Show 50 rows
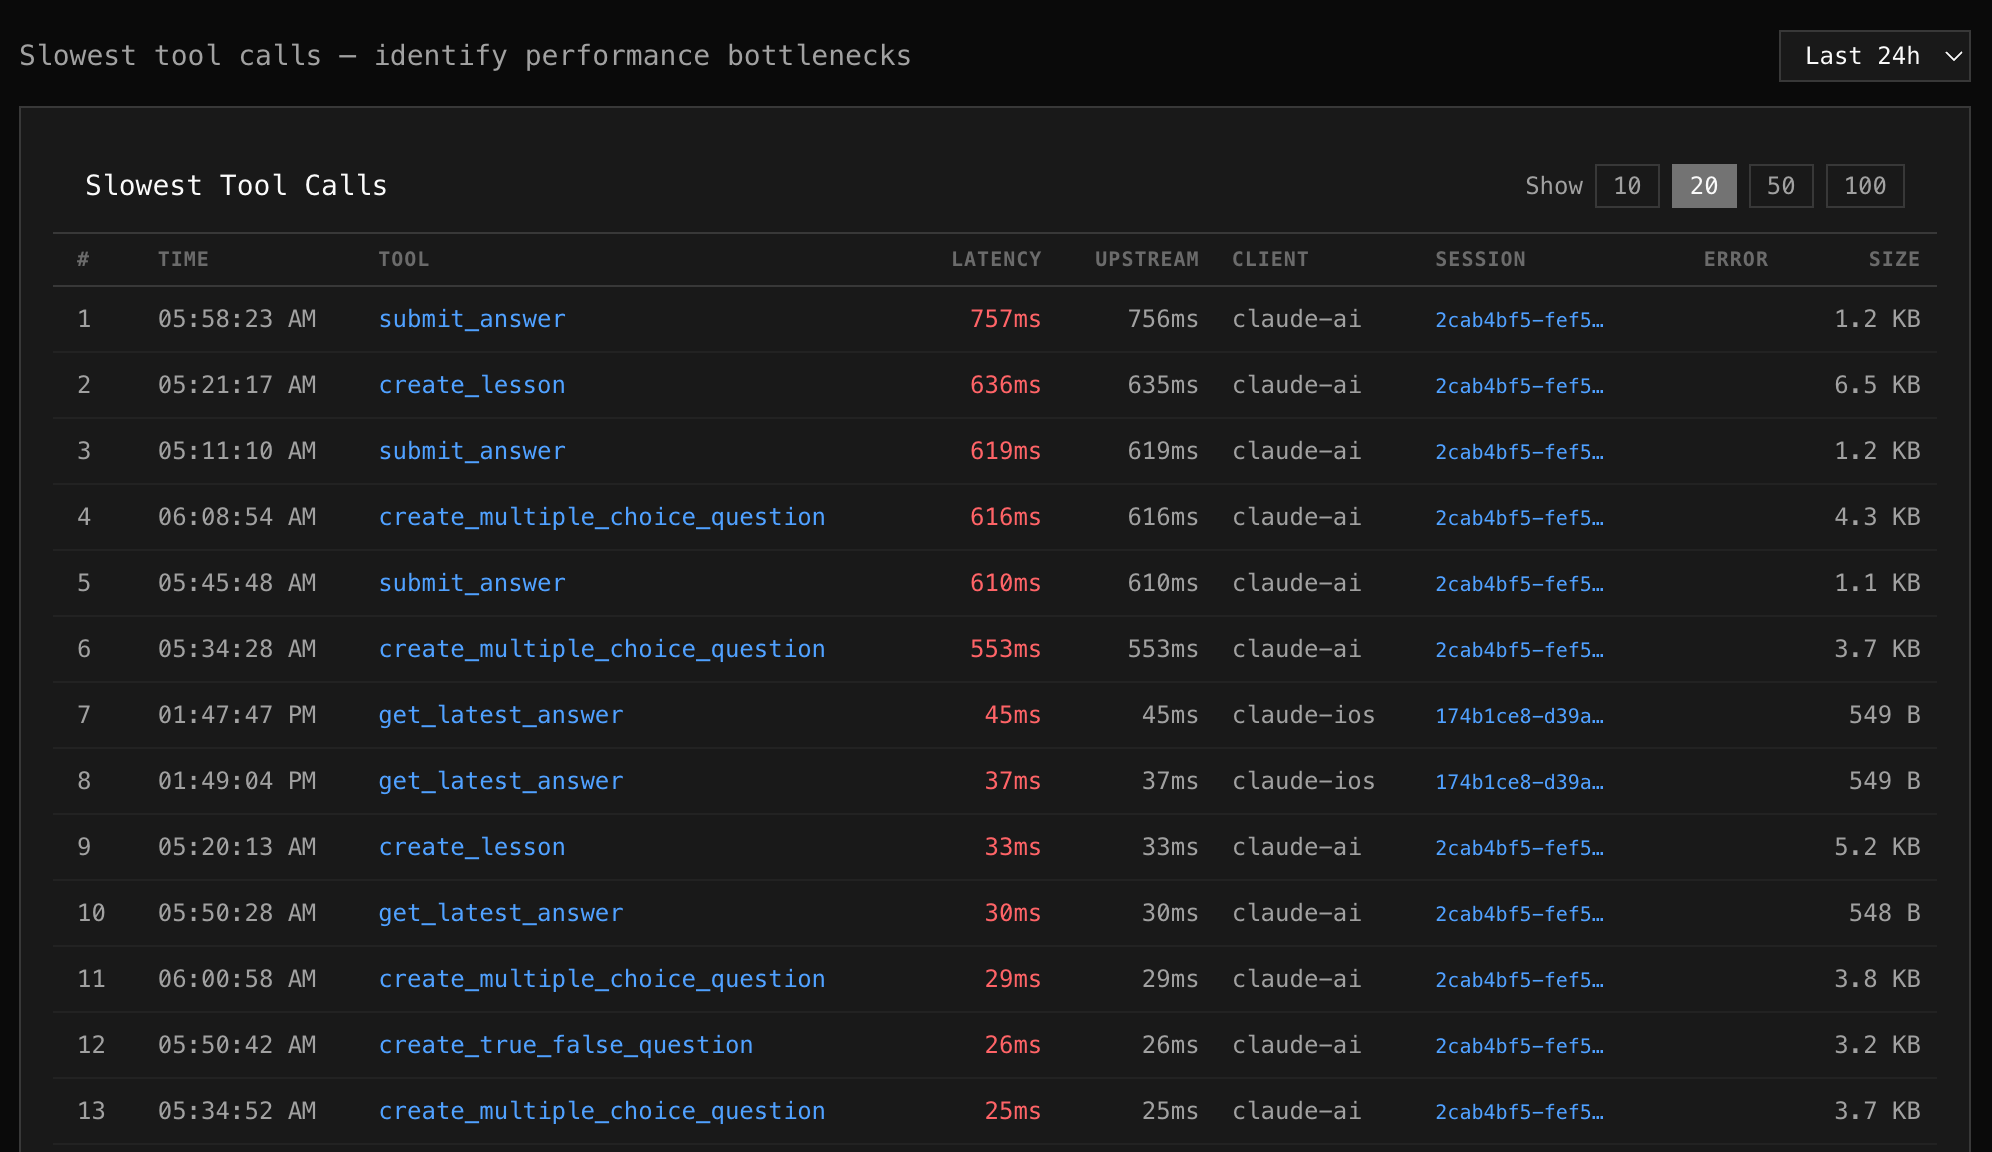This screenshot has height=1152, width=1992. 1781,186
